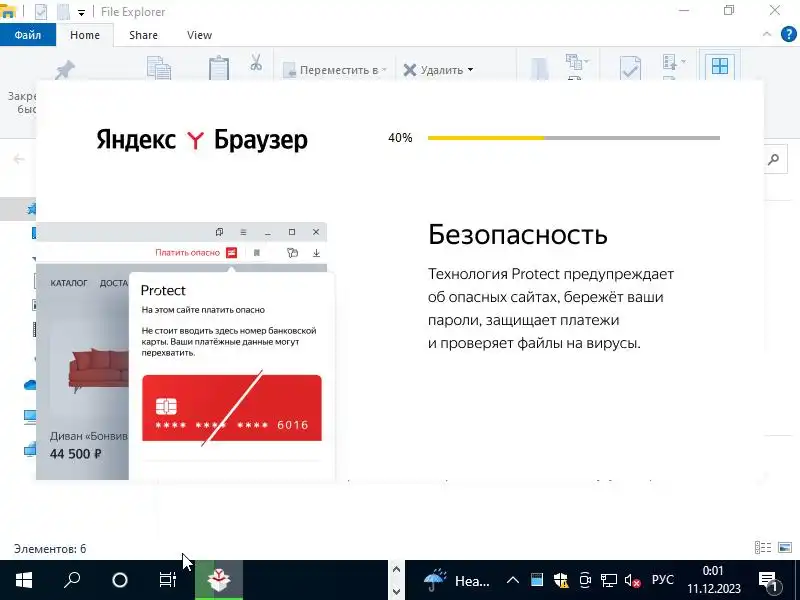Expand the Удалить dropdown arrow

[x=470, y=70]
